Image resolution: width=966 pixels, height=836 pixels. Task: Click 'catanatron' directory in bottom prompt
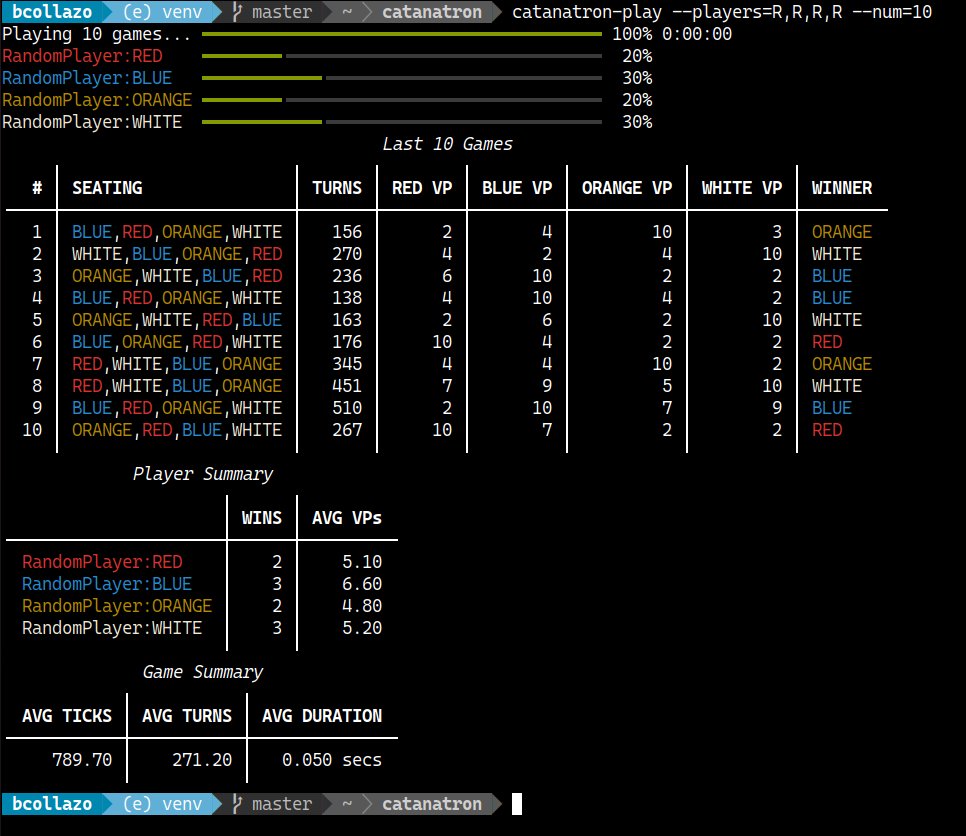click(x=432, y=804)
